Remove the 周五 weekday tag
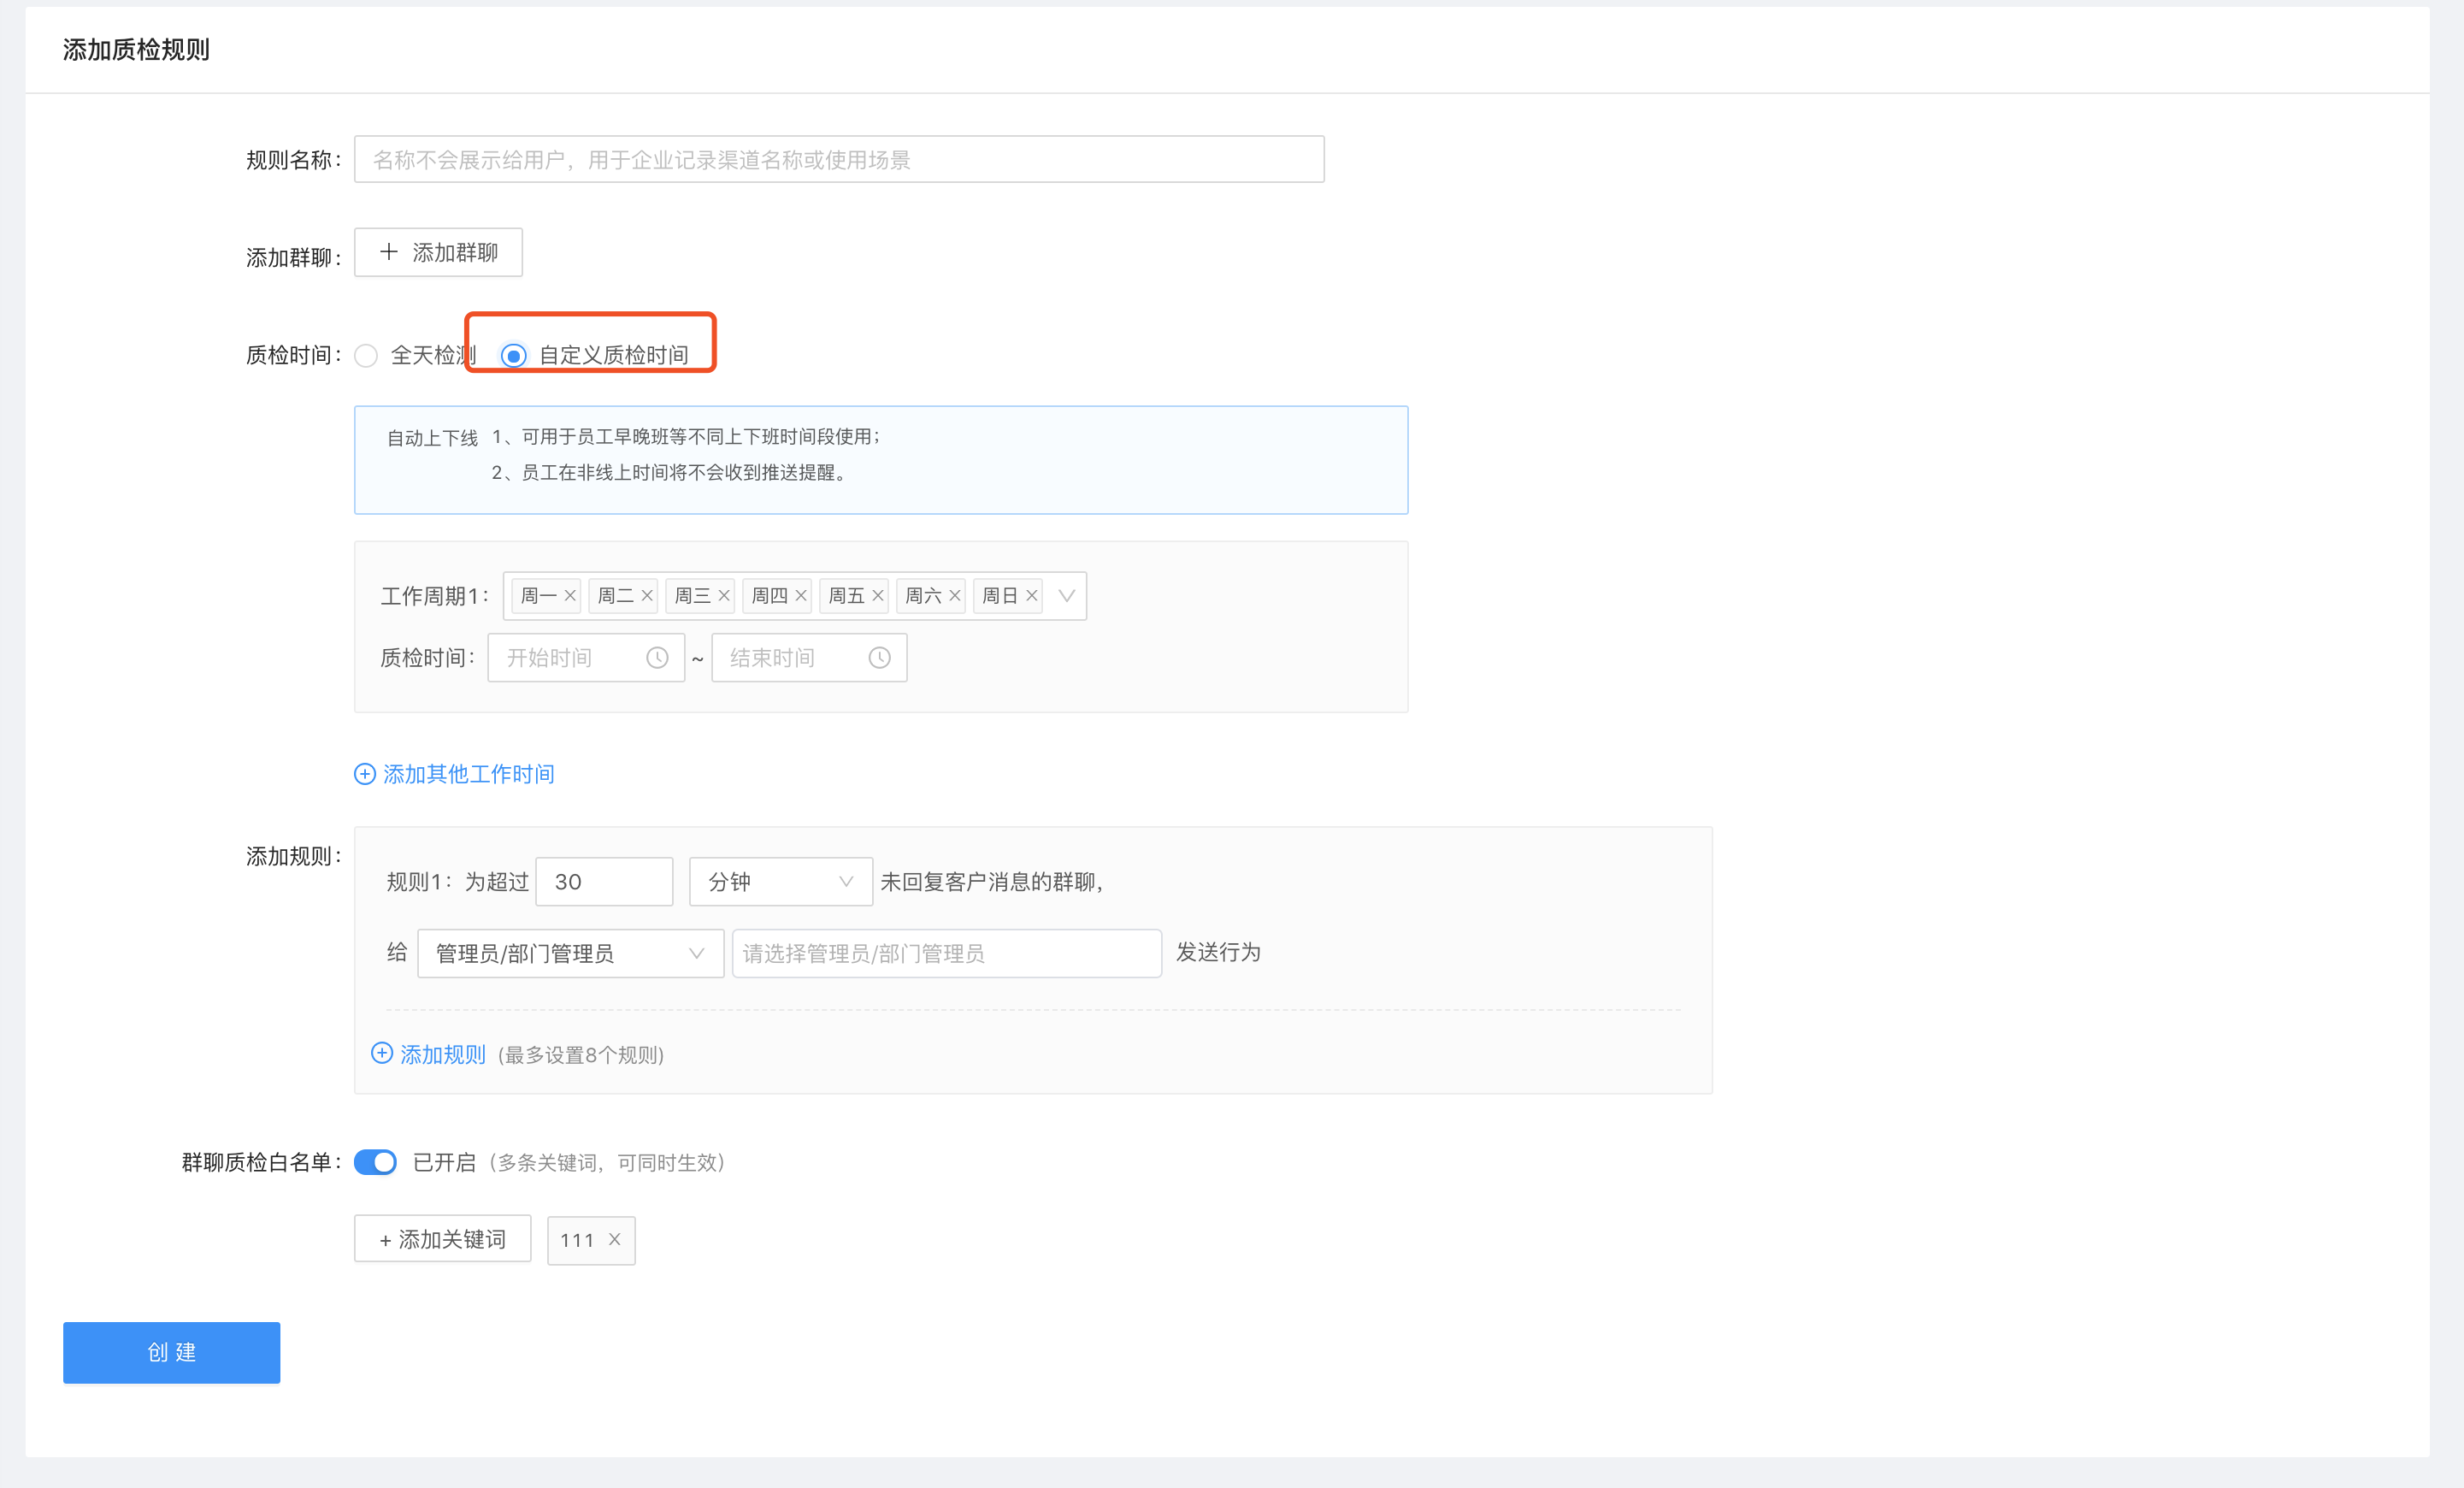 [x=878, y=596]
